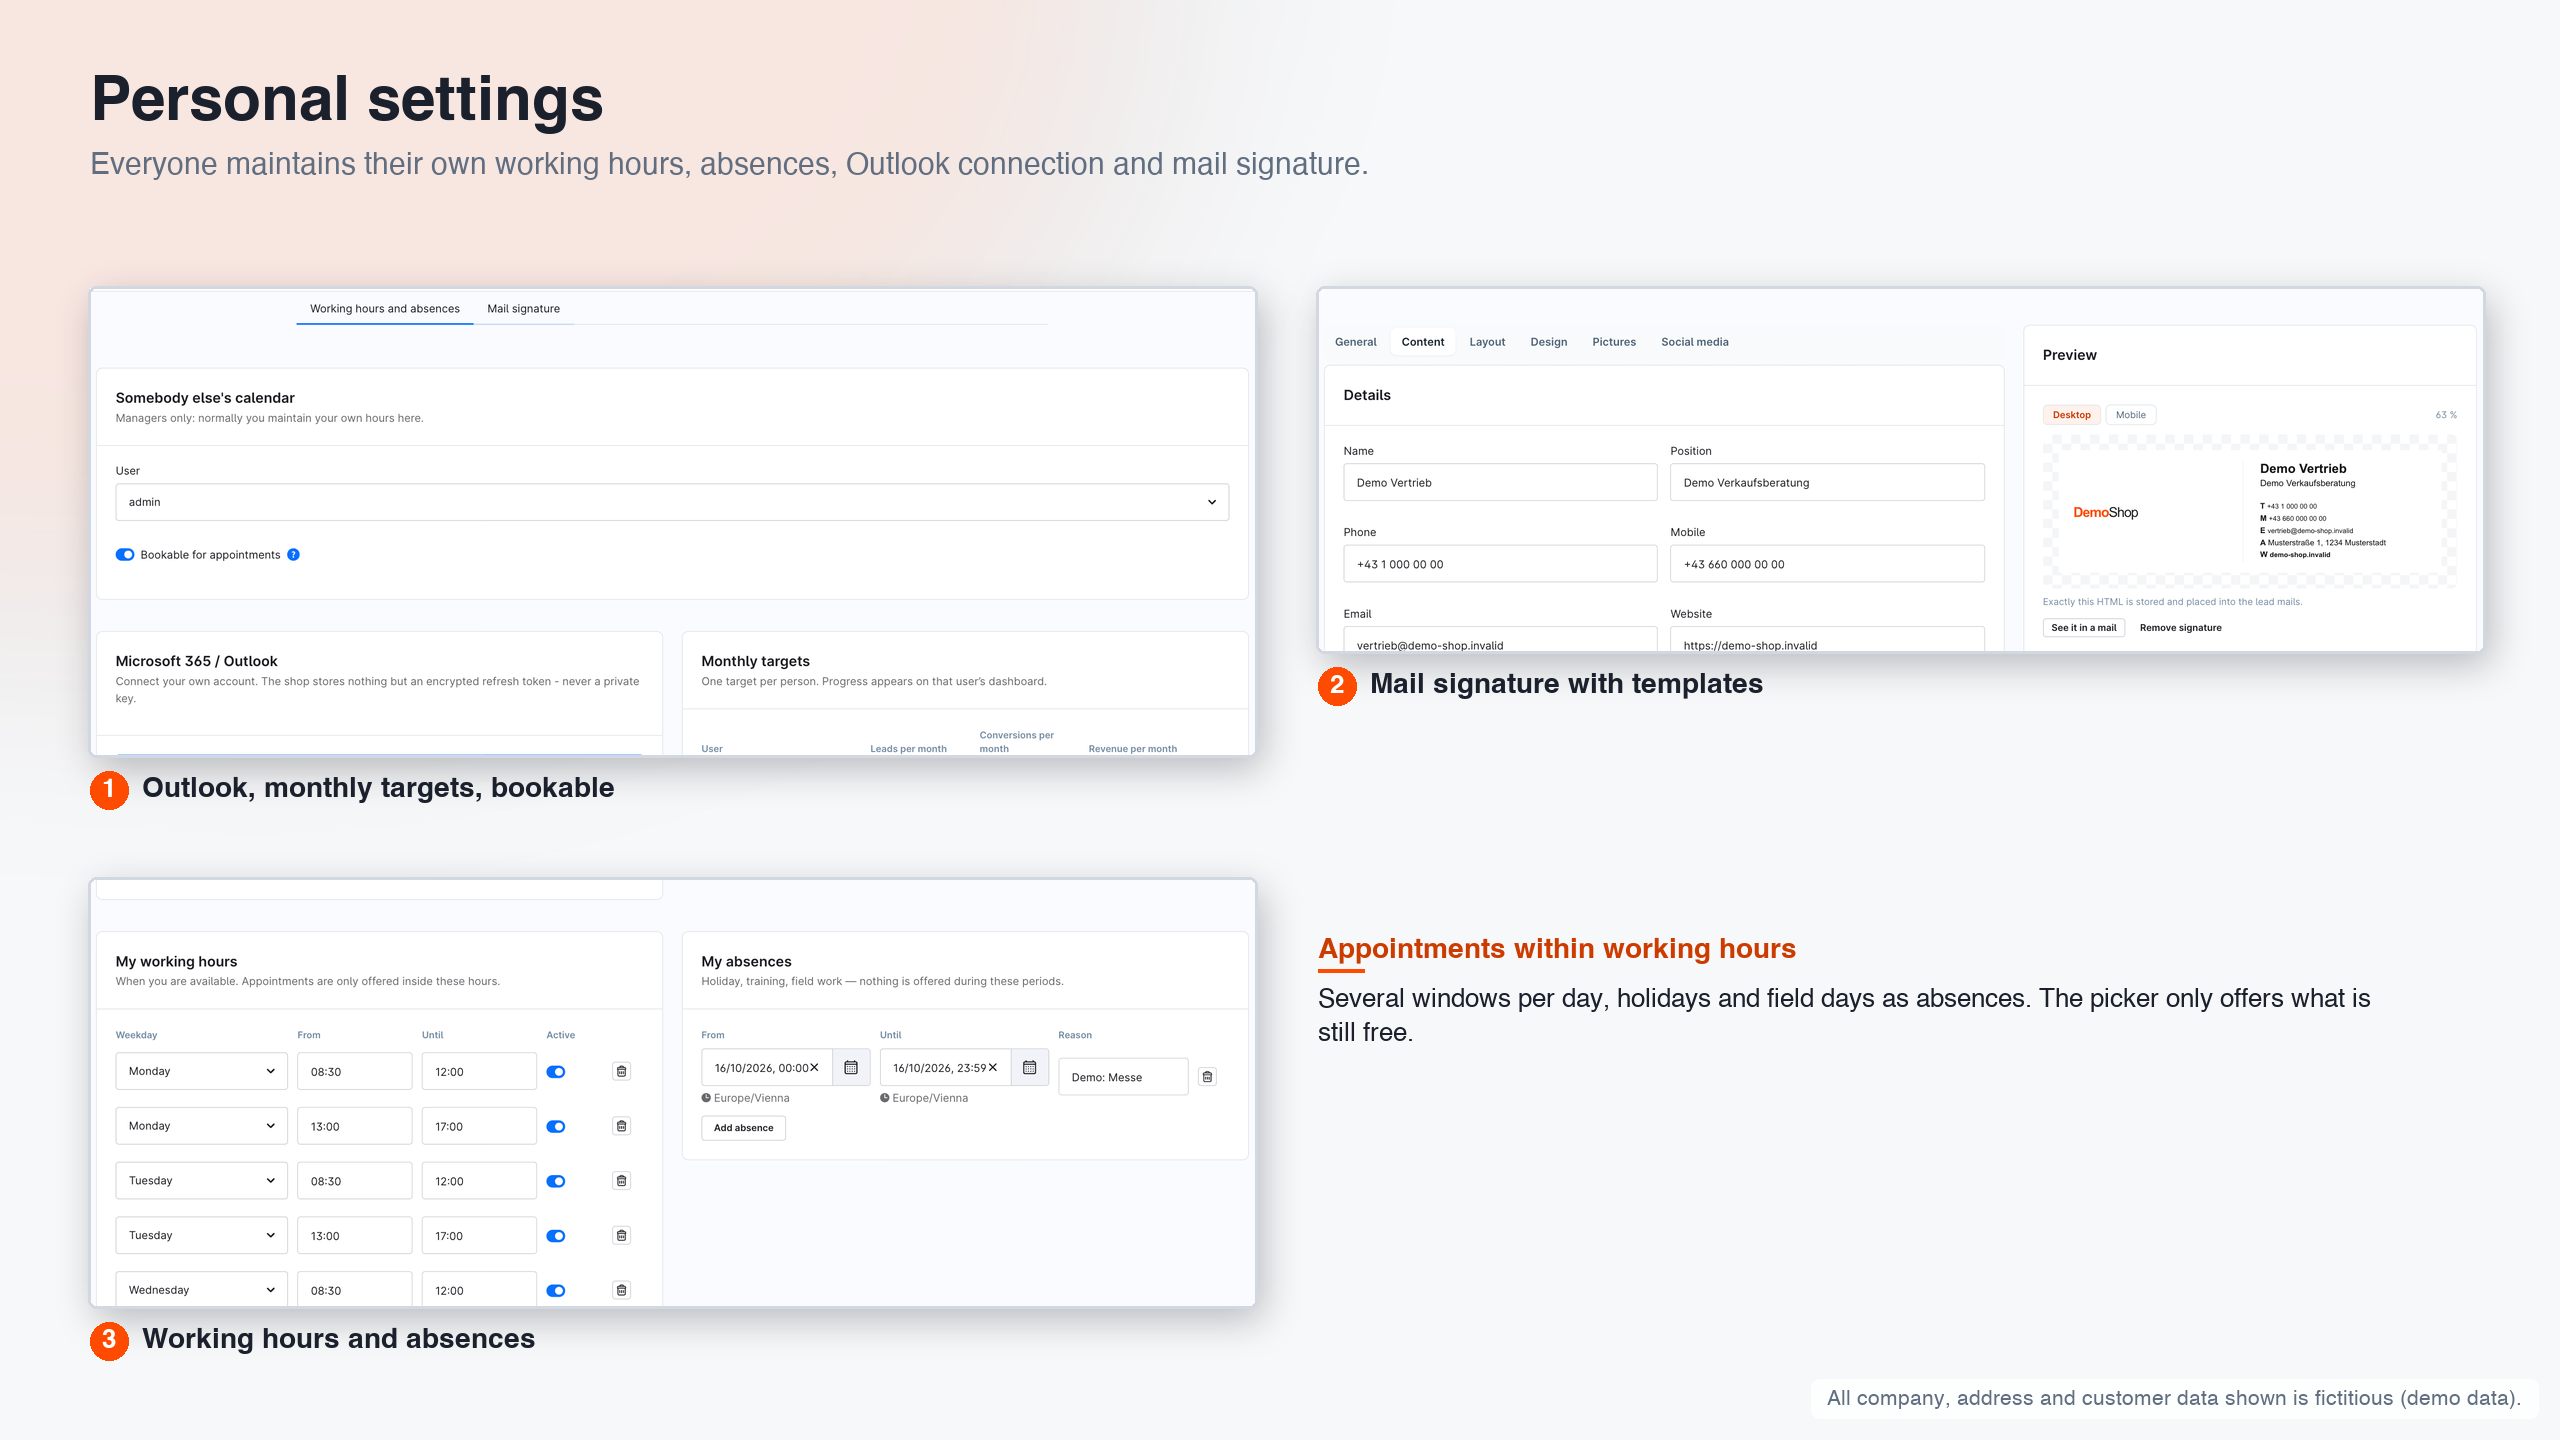Click Remove signature
The width and height of the screenshot is (2560, 1440).
point(2180,628)
